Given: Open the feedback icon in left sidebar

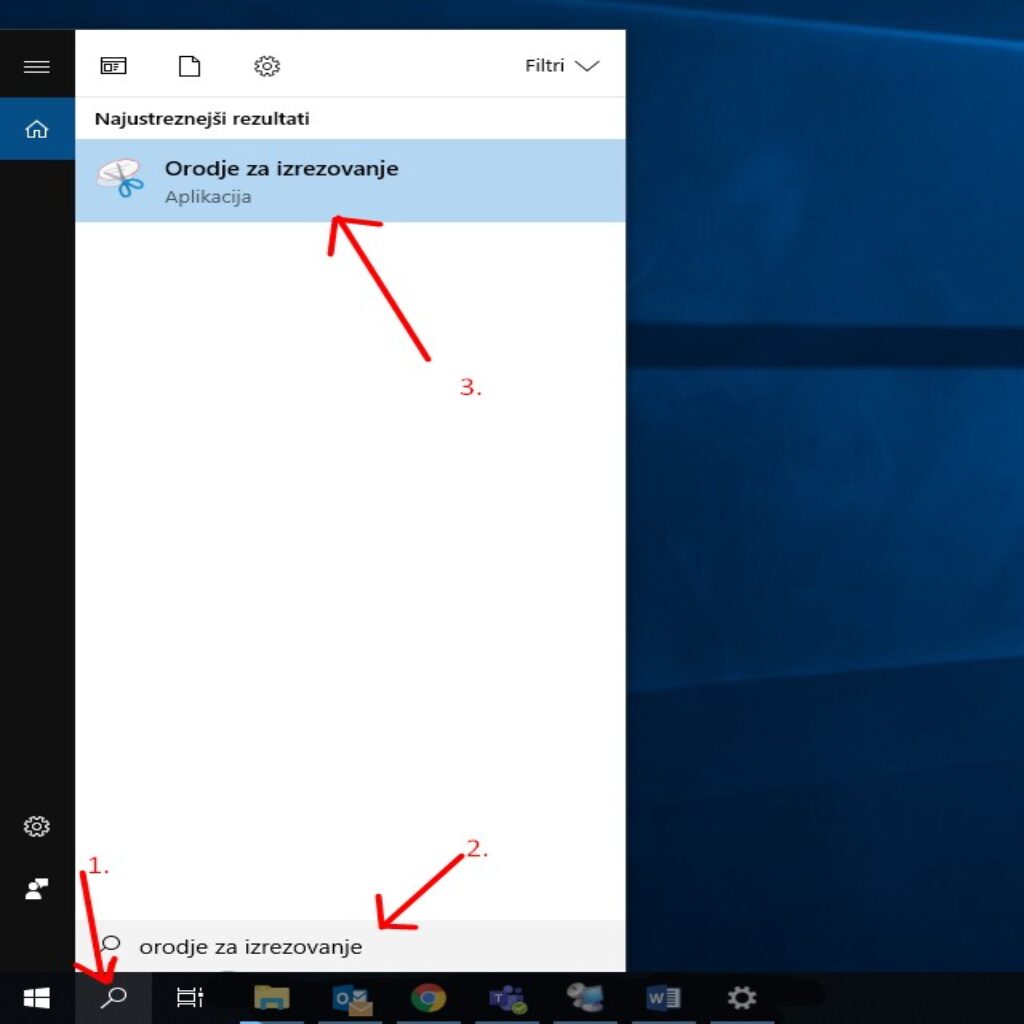Looking at the screenshot, I should click(37, 889).
